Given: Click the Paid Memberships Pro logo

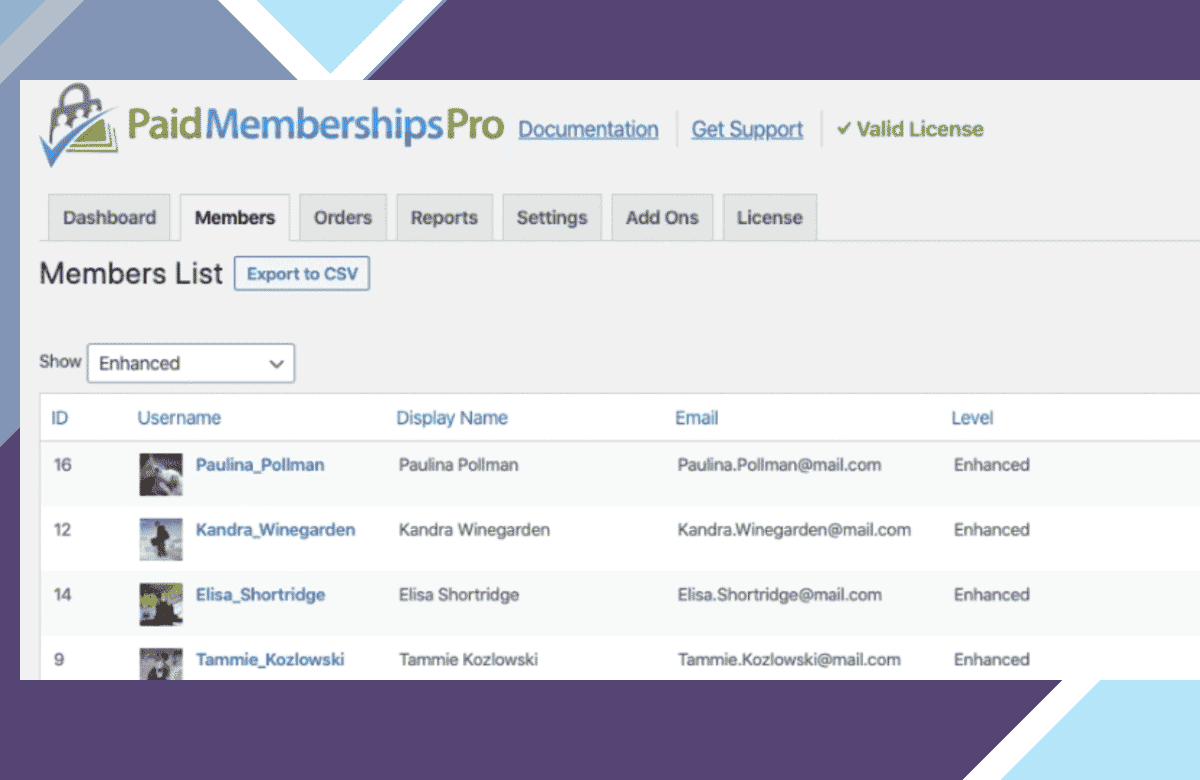Looking at the screenshot, I should (272, 127).
